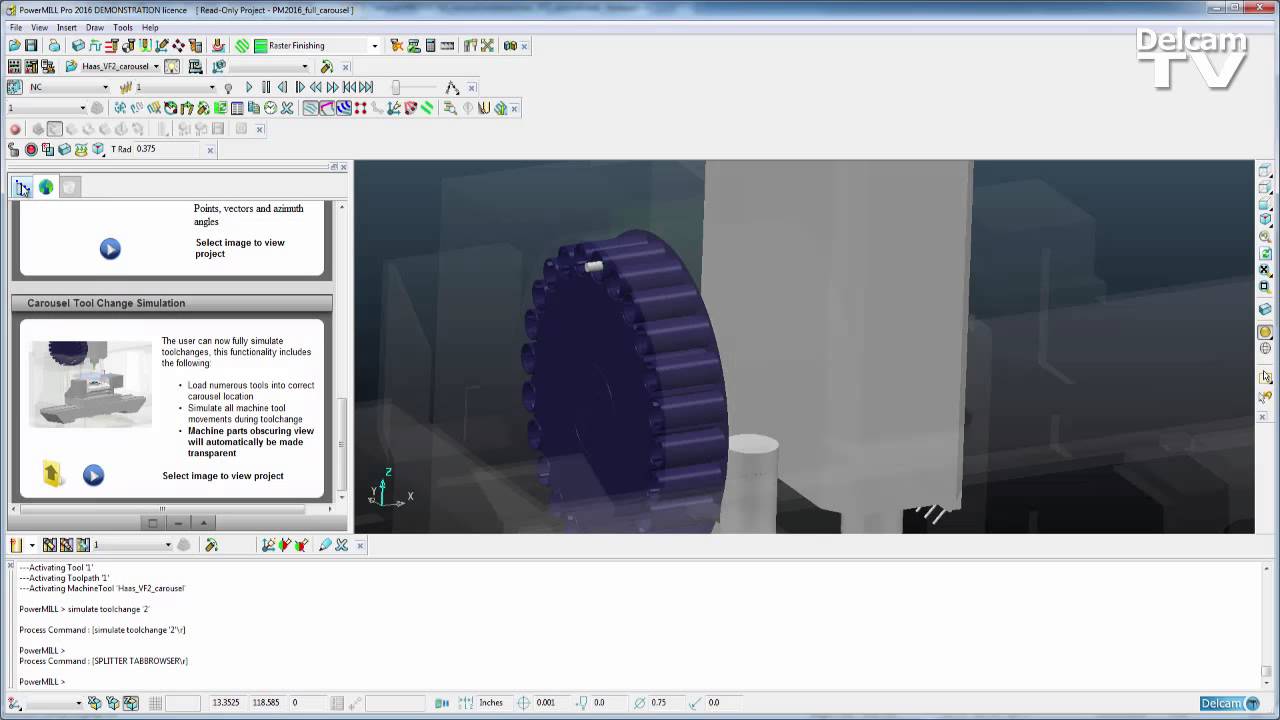Close the T Rad toolbar

tap(210, 150)
